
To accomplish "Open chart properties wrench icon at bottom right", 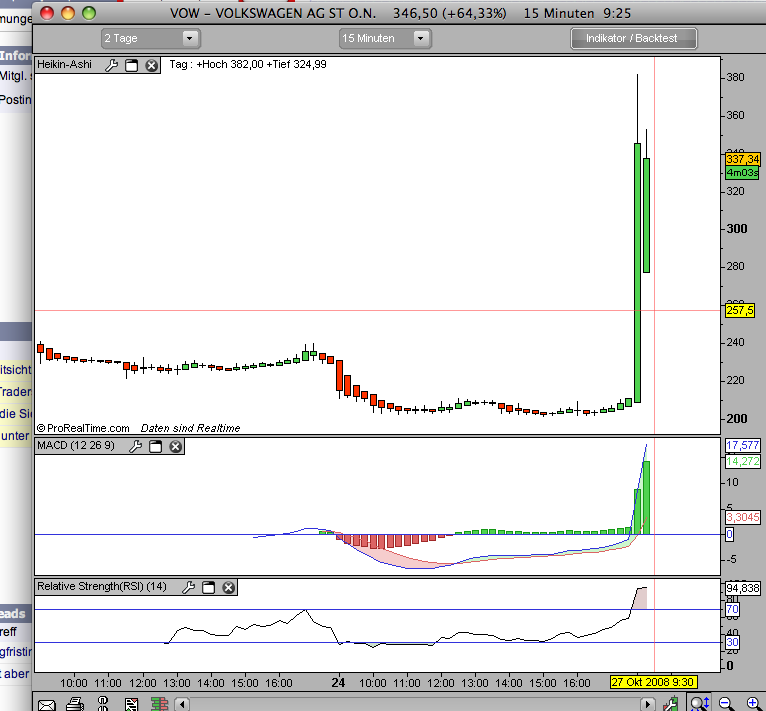I will point(671,704).
